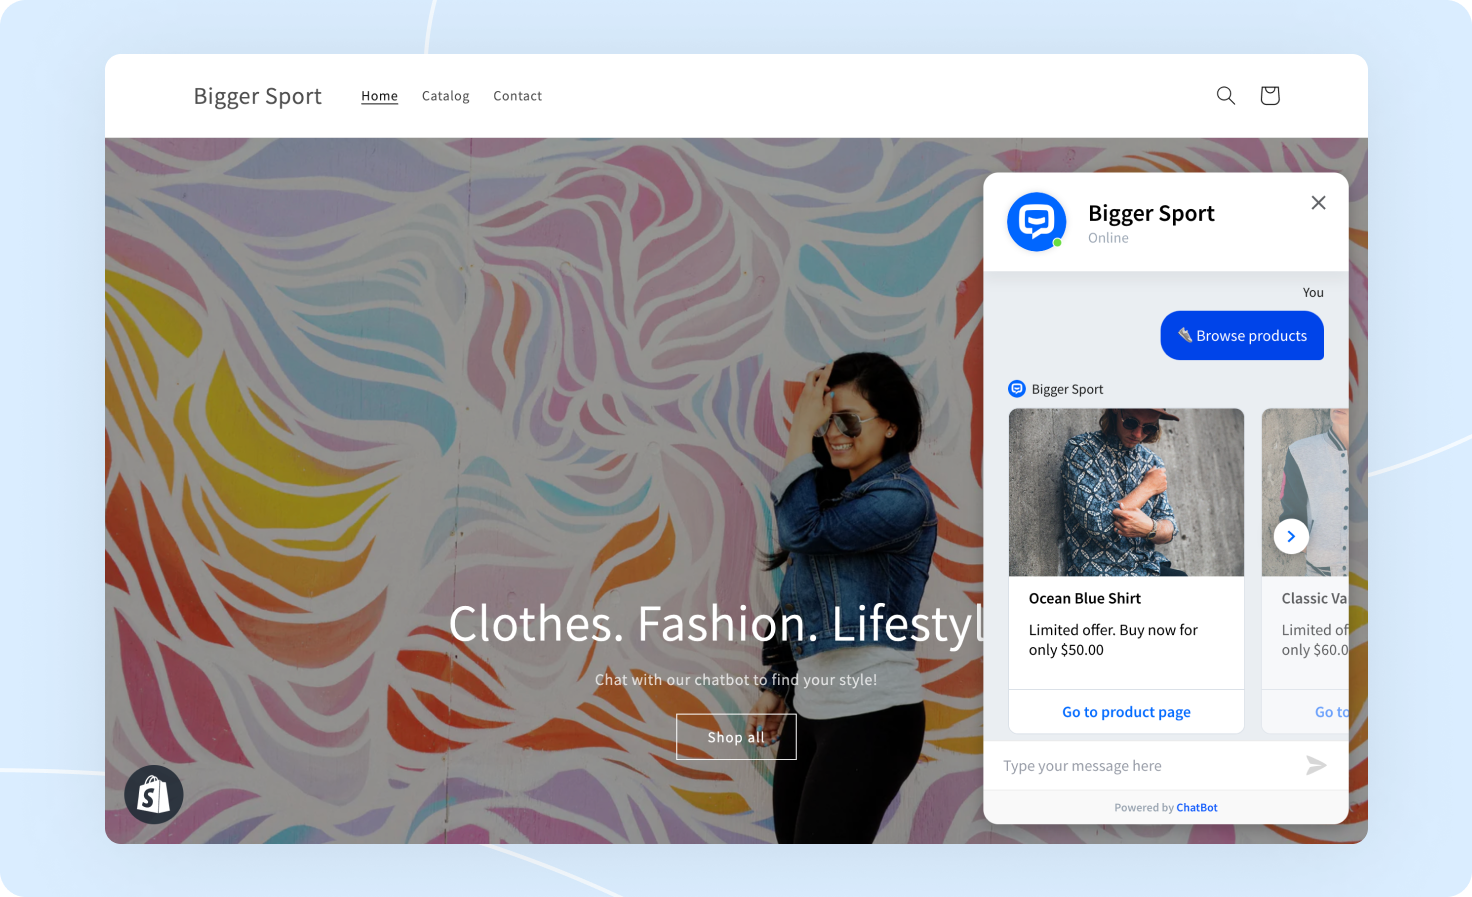Go to the Home navigation item
The width and height of the screenshot is (1472, 897).
(379, 95)
